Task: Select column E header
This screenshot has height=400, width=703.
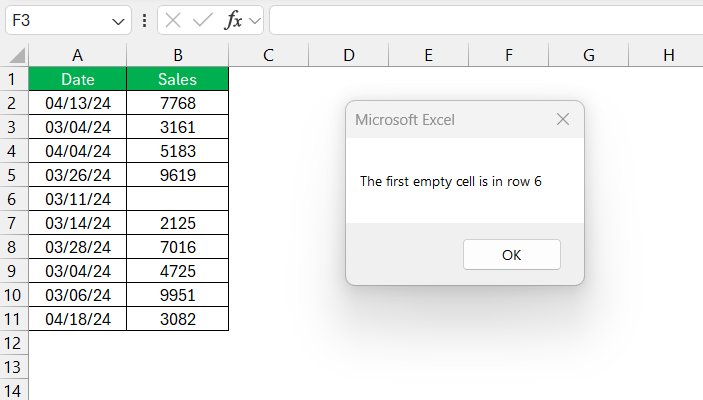Action: (429, 55)
